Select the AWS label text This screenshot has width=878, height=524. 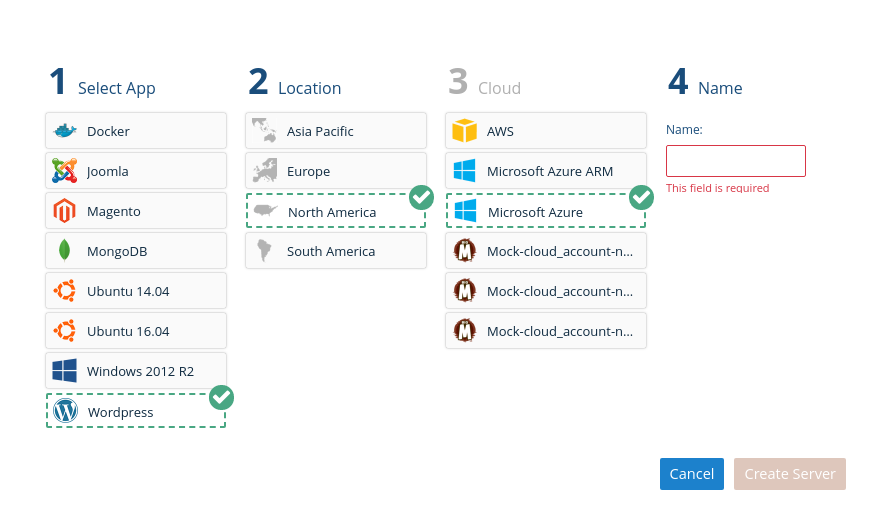click(x=500, y=132)
